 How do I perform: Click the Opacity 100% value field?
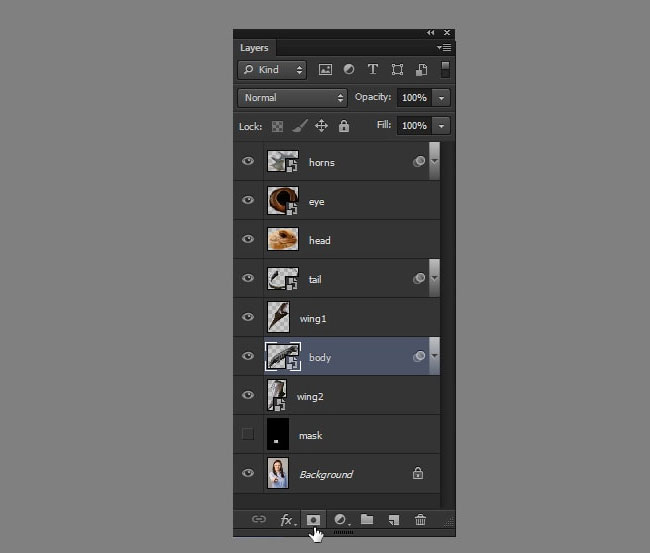coord(414,98)
